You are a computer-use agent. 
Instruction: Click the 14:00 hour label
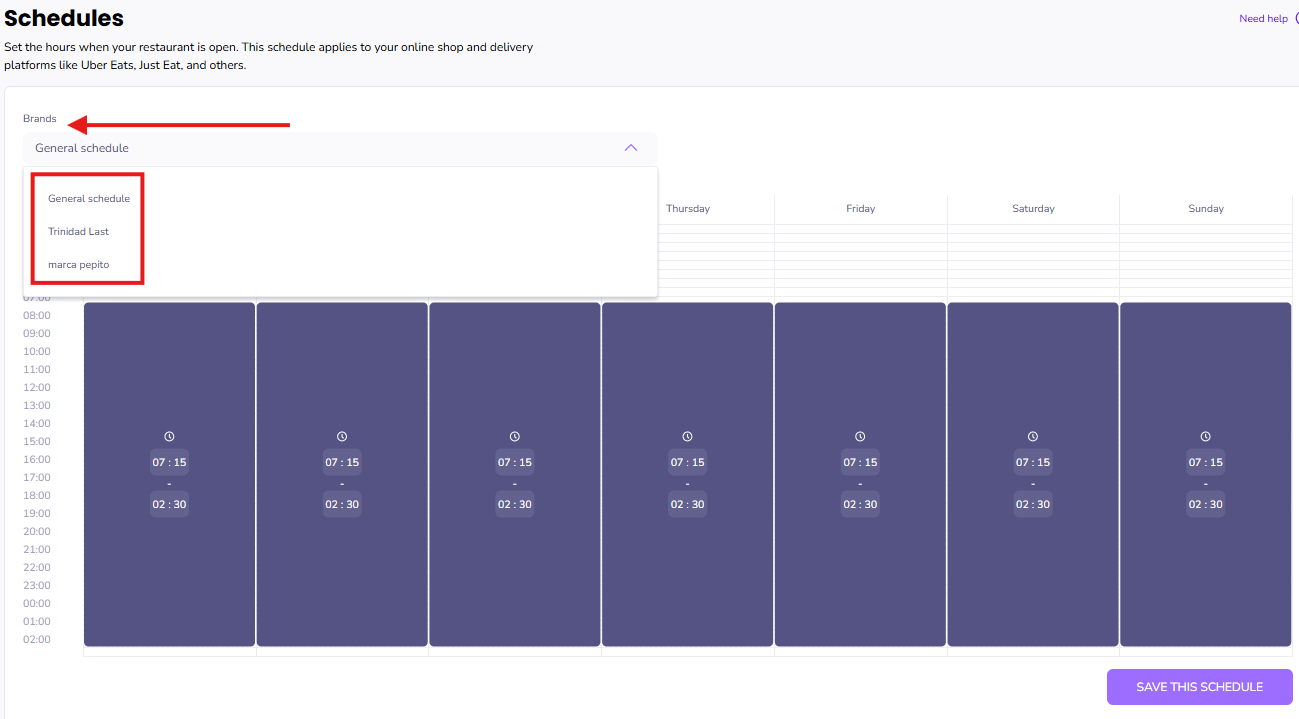tap(37, 423)
